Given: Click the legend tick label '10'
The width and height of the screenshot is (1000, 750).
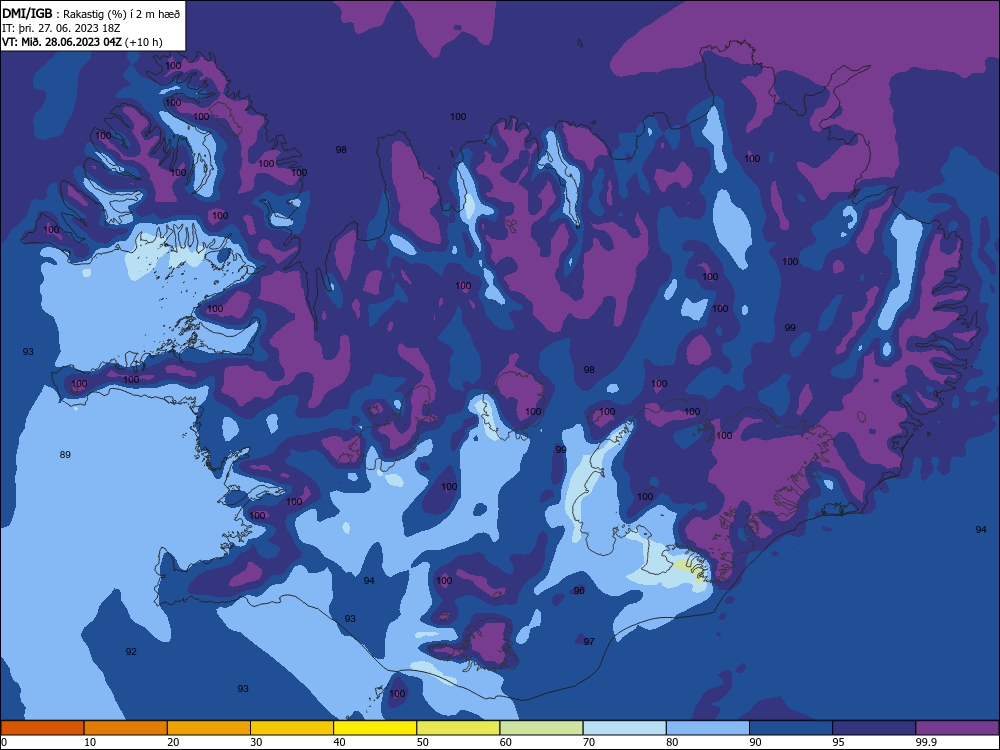Looking at the screenshot, I should click(90, 742).
